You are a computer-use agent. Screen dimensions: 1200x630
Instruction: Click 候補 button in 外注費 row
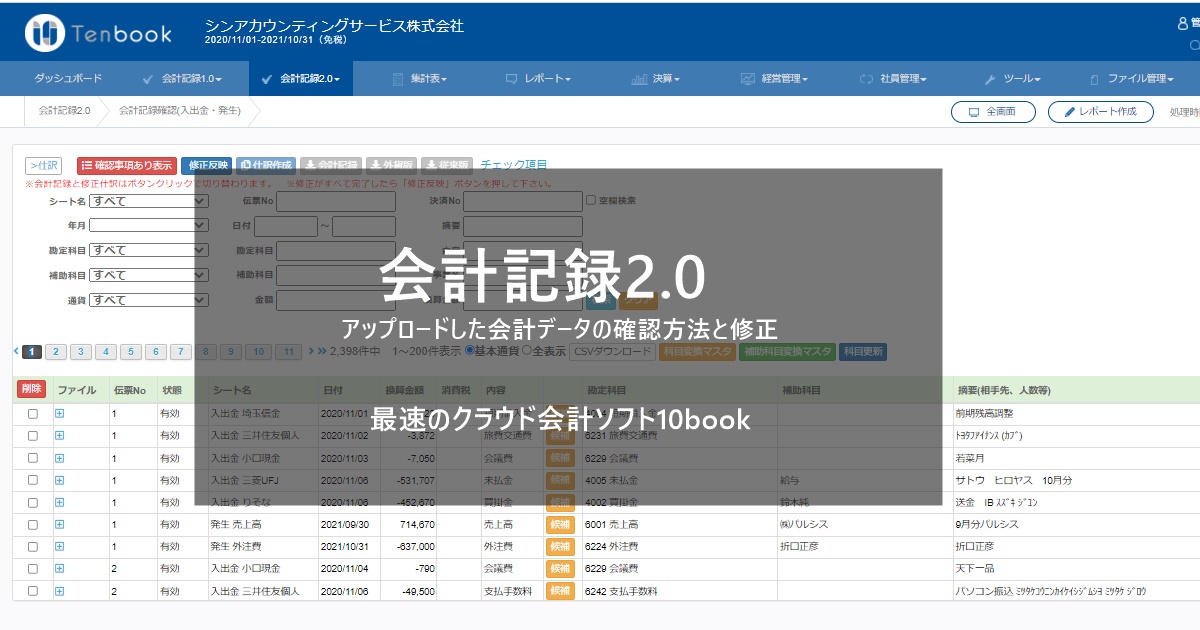click(x=560, y=547)
